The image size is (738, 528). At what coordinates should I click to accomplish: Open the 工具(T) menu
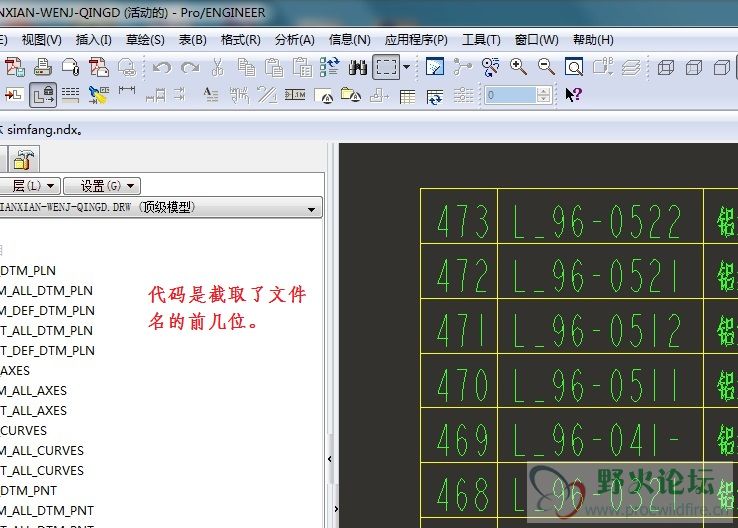[481, 40]
